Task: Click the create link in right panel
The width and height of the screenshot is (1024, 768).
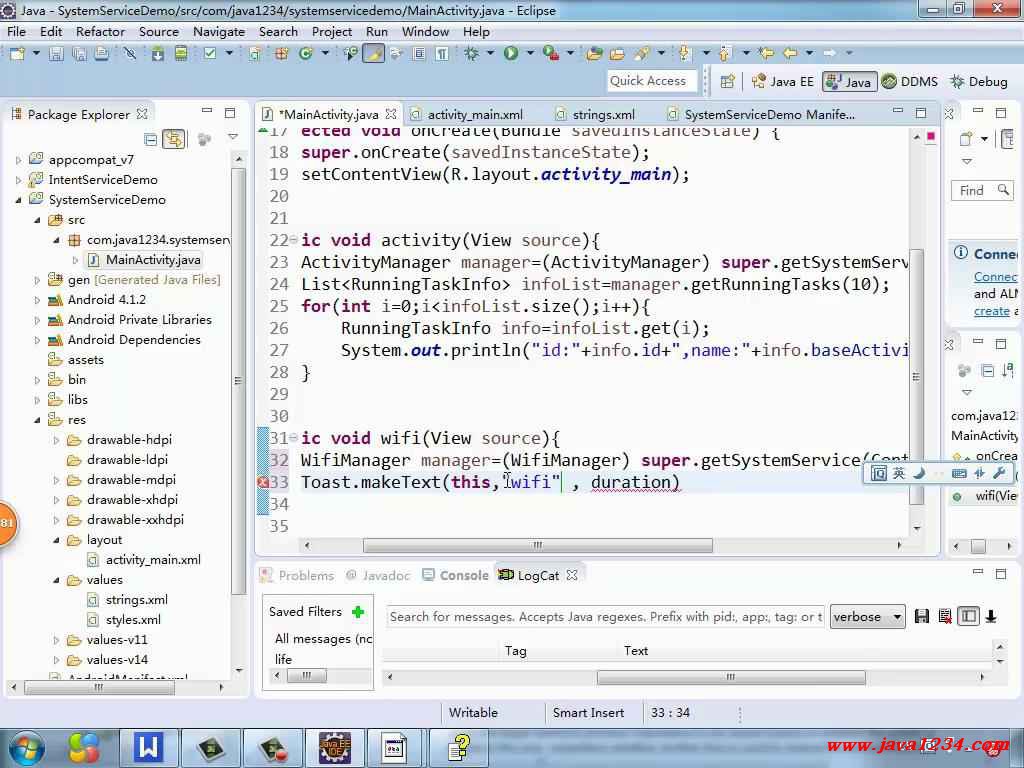Action: click(991, 312)
